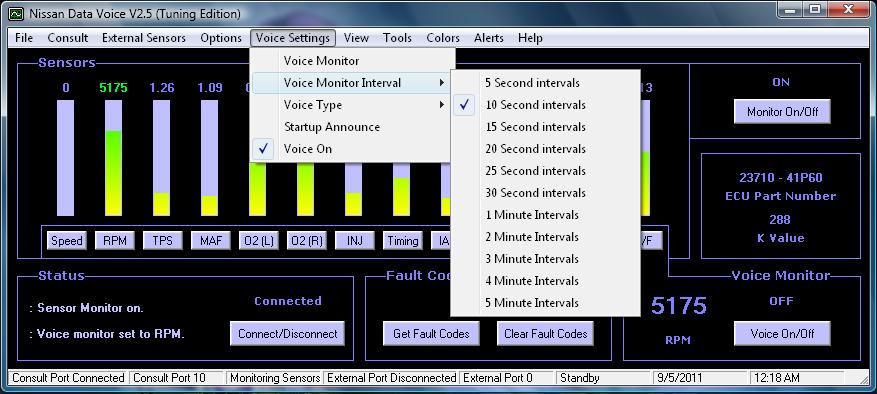Click the 9/5/2011 date field
The height and width of the screenshot is (394, 877).
[700, 378]
